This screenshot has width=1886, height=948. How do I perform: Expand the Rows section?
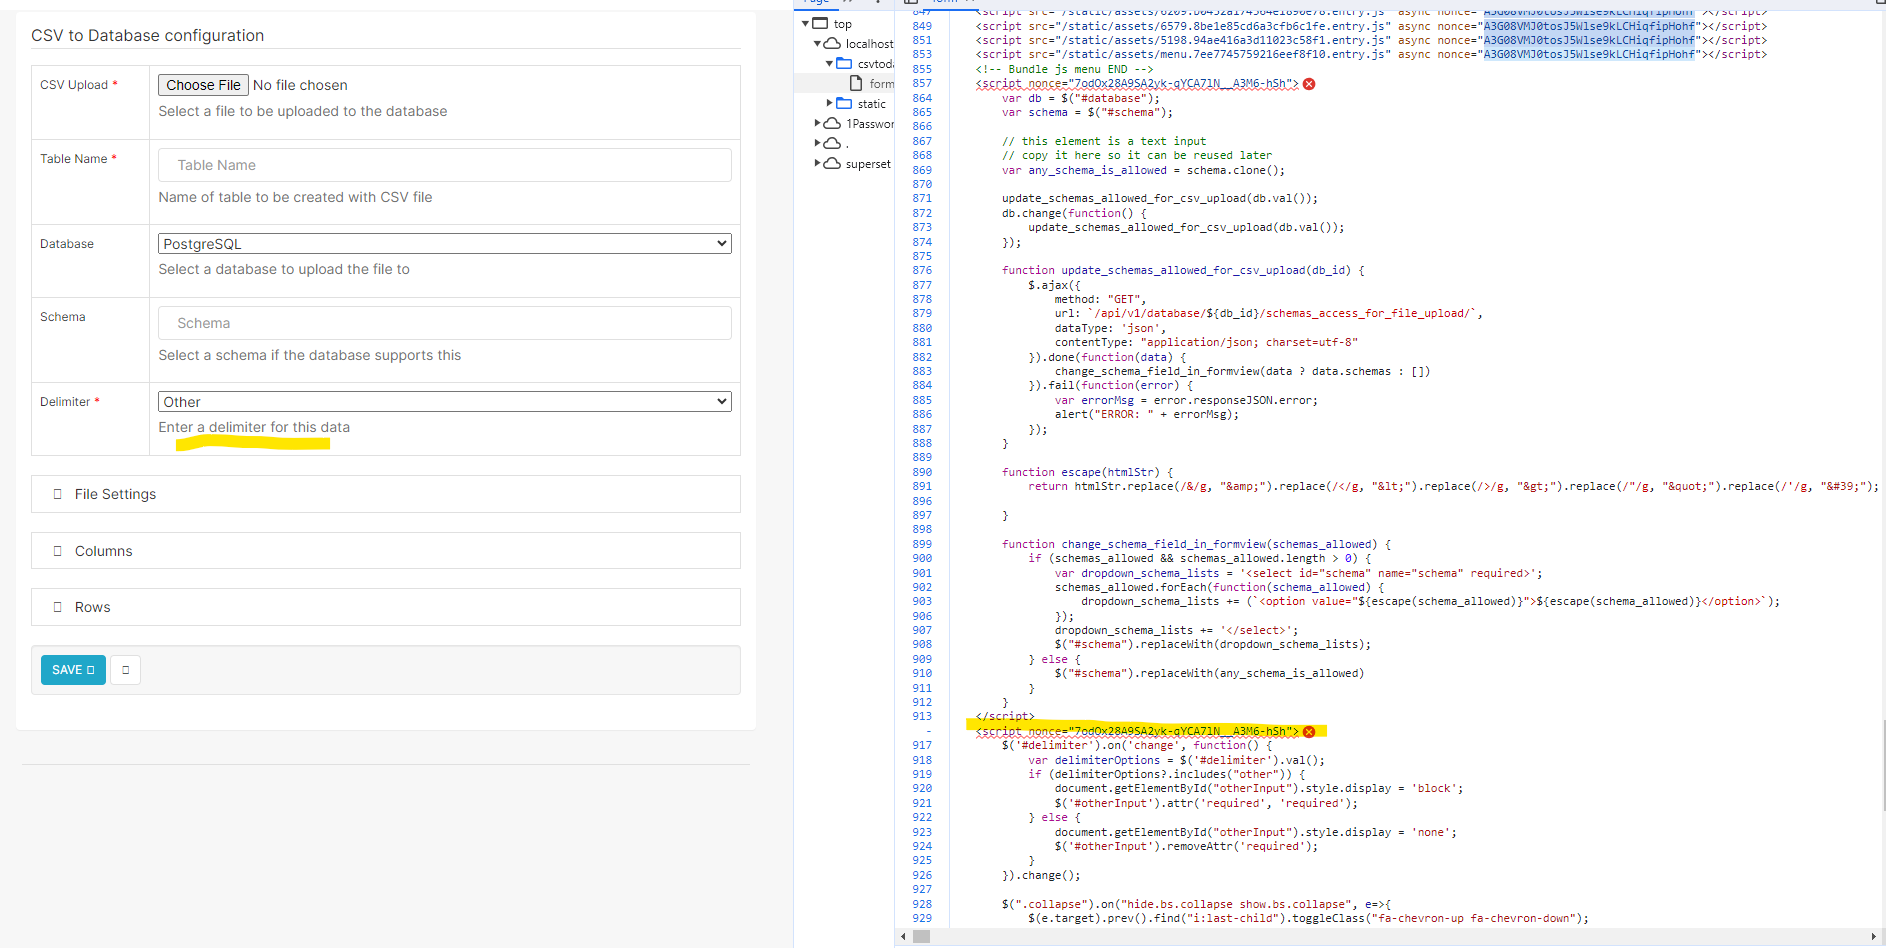pyautogui.click(x=386, y=607)
